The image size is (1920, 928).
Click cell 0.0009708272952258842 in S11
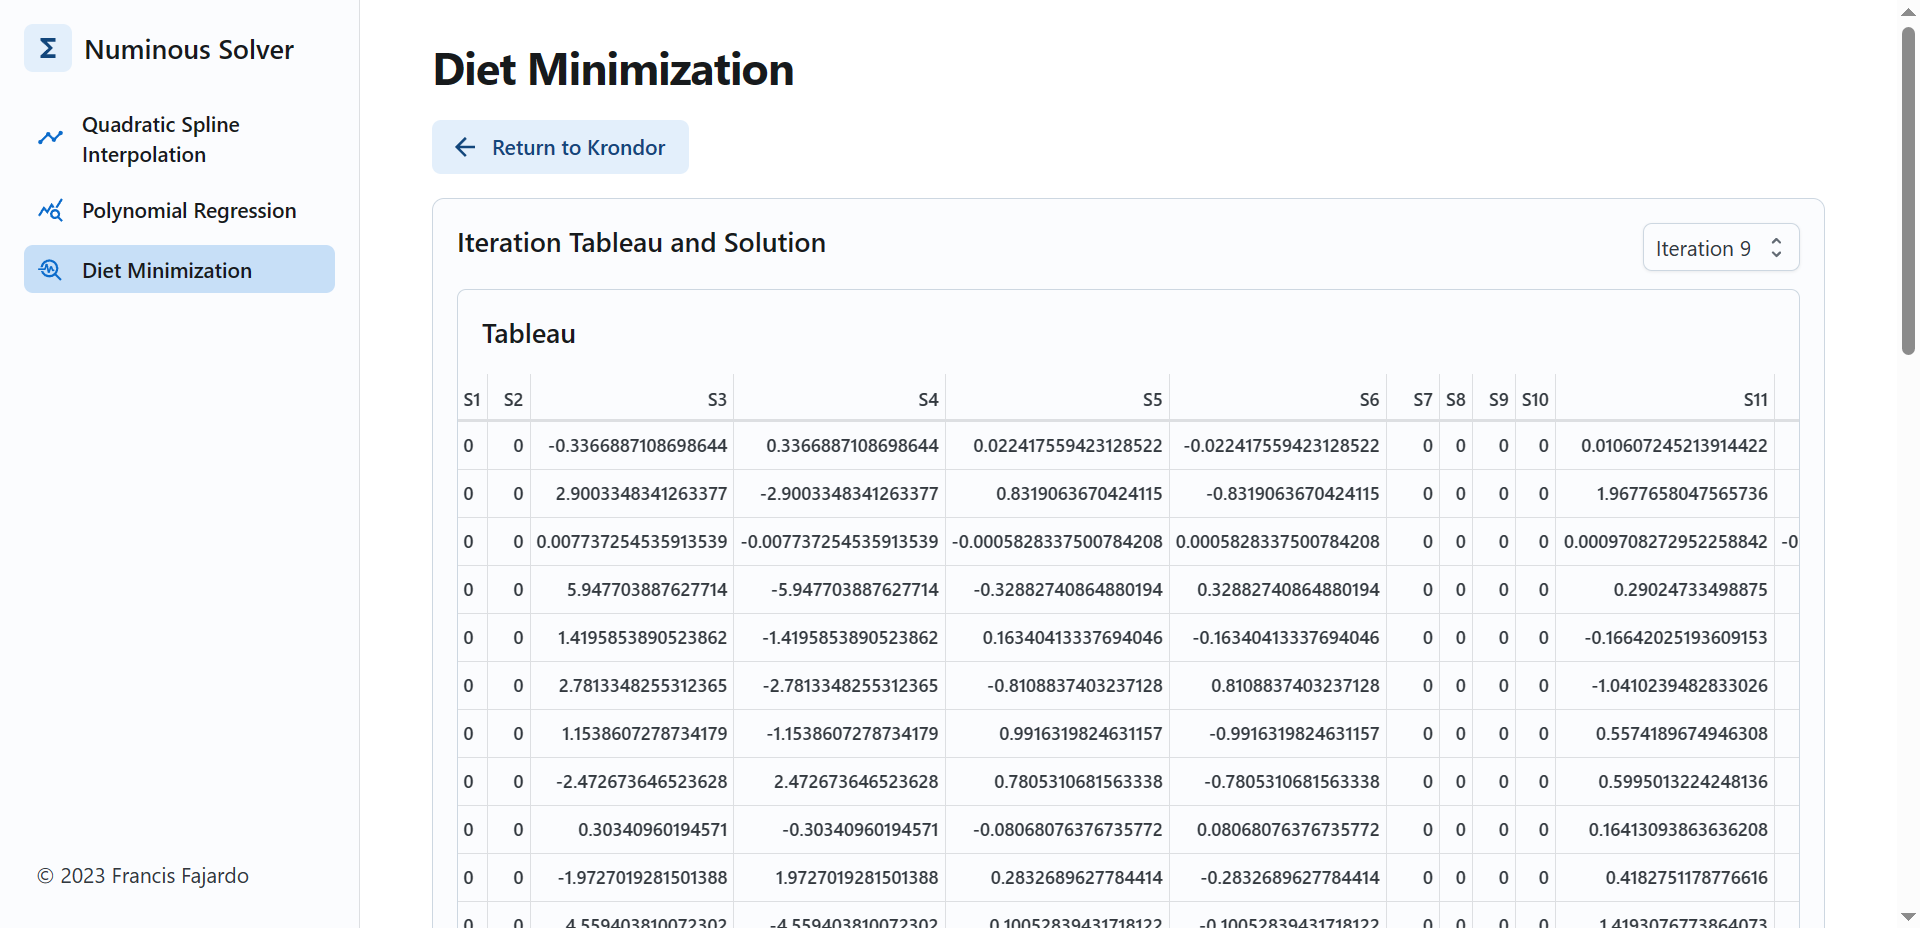[x=1665, y=541]
